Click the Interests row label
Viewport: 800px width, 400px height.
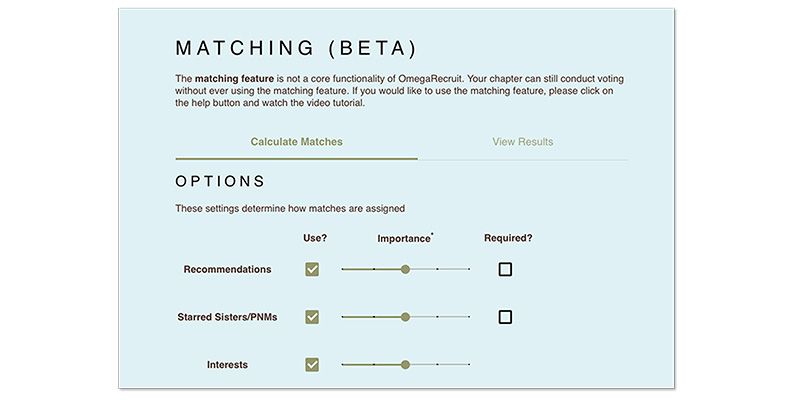tap(227, 365)
